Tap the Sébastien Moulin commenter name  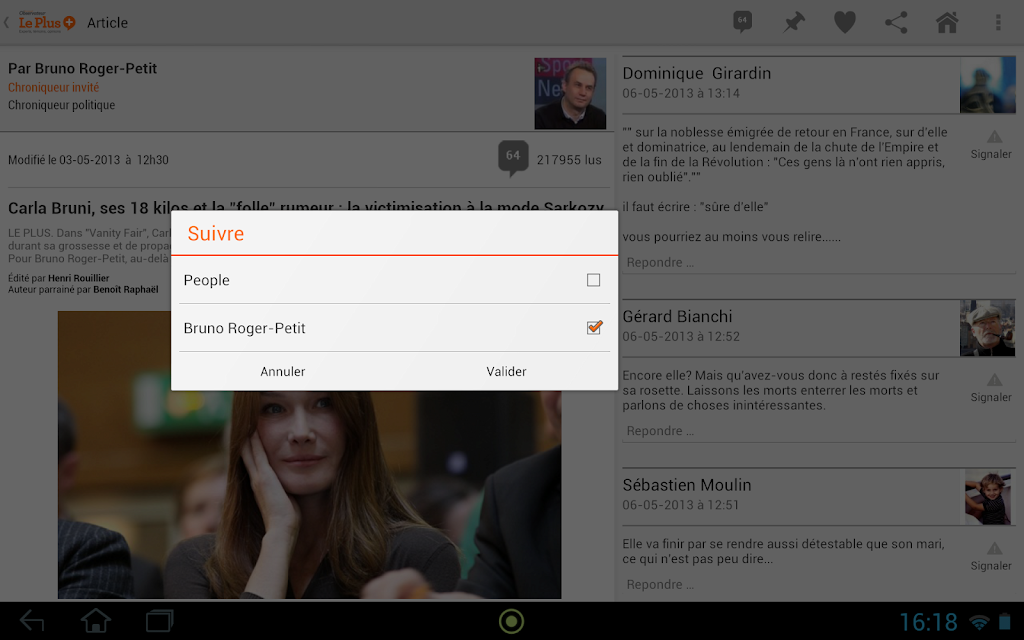click(x=687, y=485)
